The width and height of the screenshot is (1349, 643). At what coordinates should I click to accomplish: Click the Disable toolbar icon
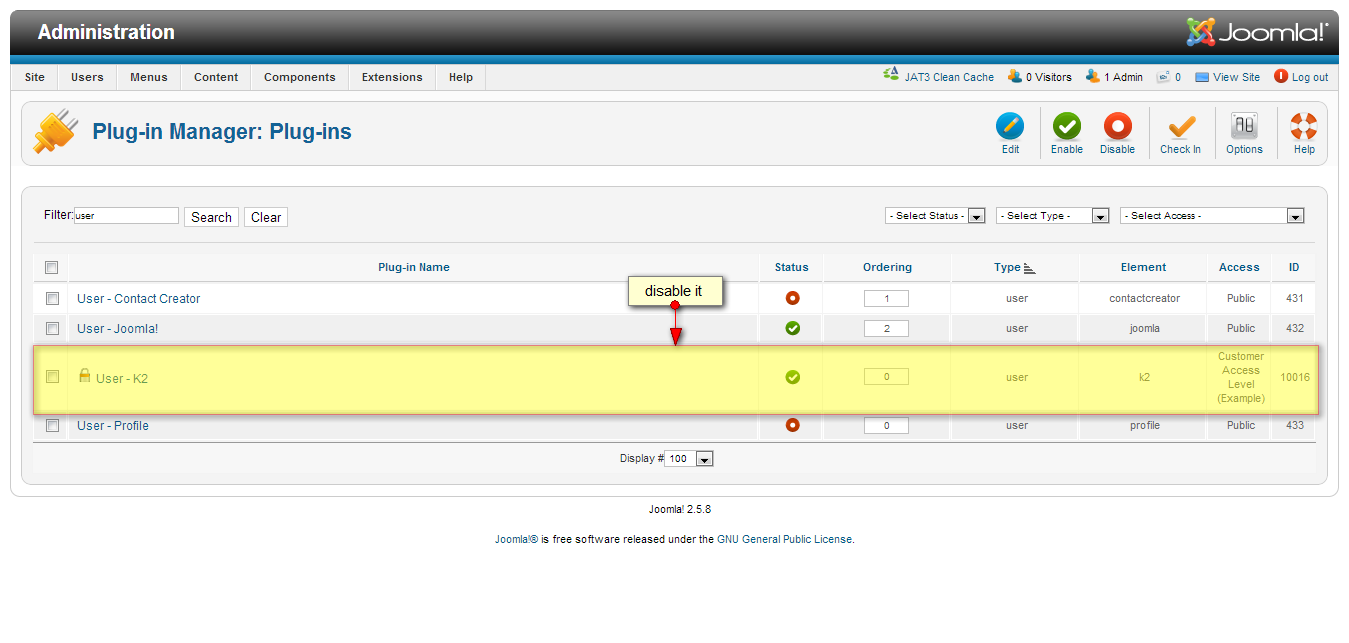[1117, 131]
